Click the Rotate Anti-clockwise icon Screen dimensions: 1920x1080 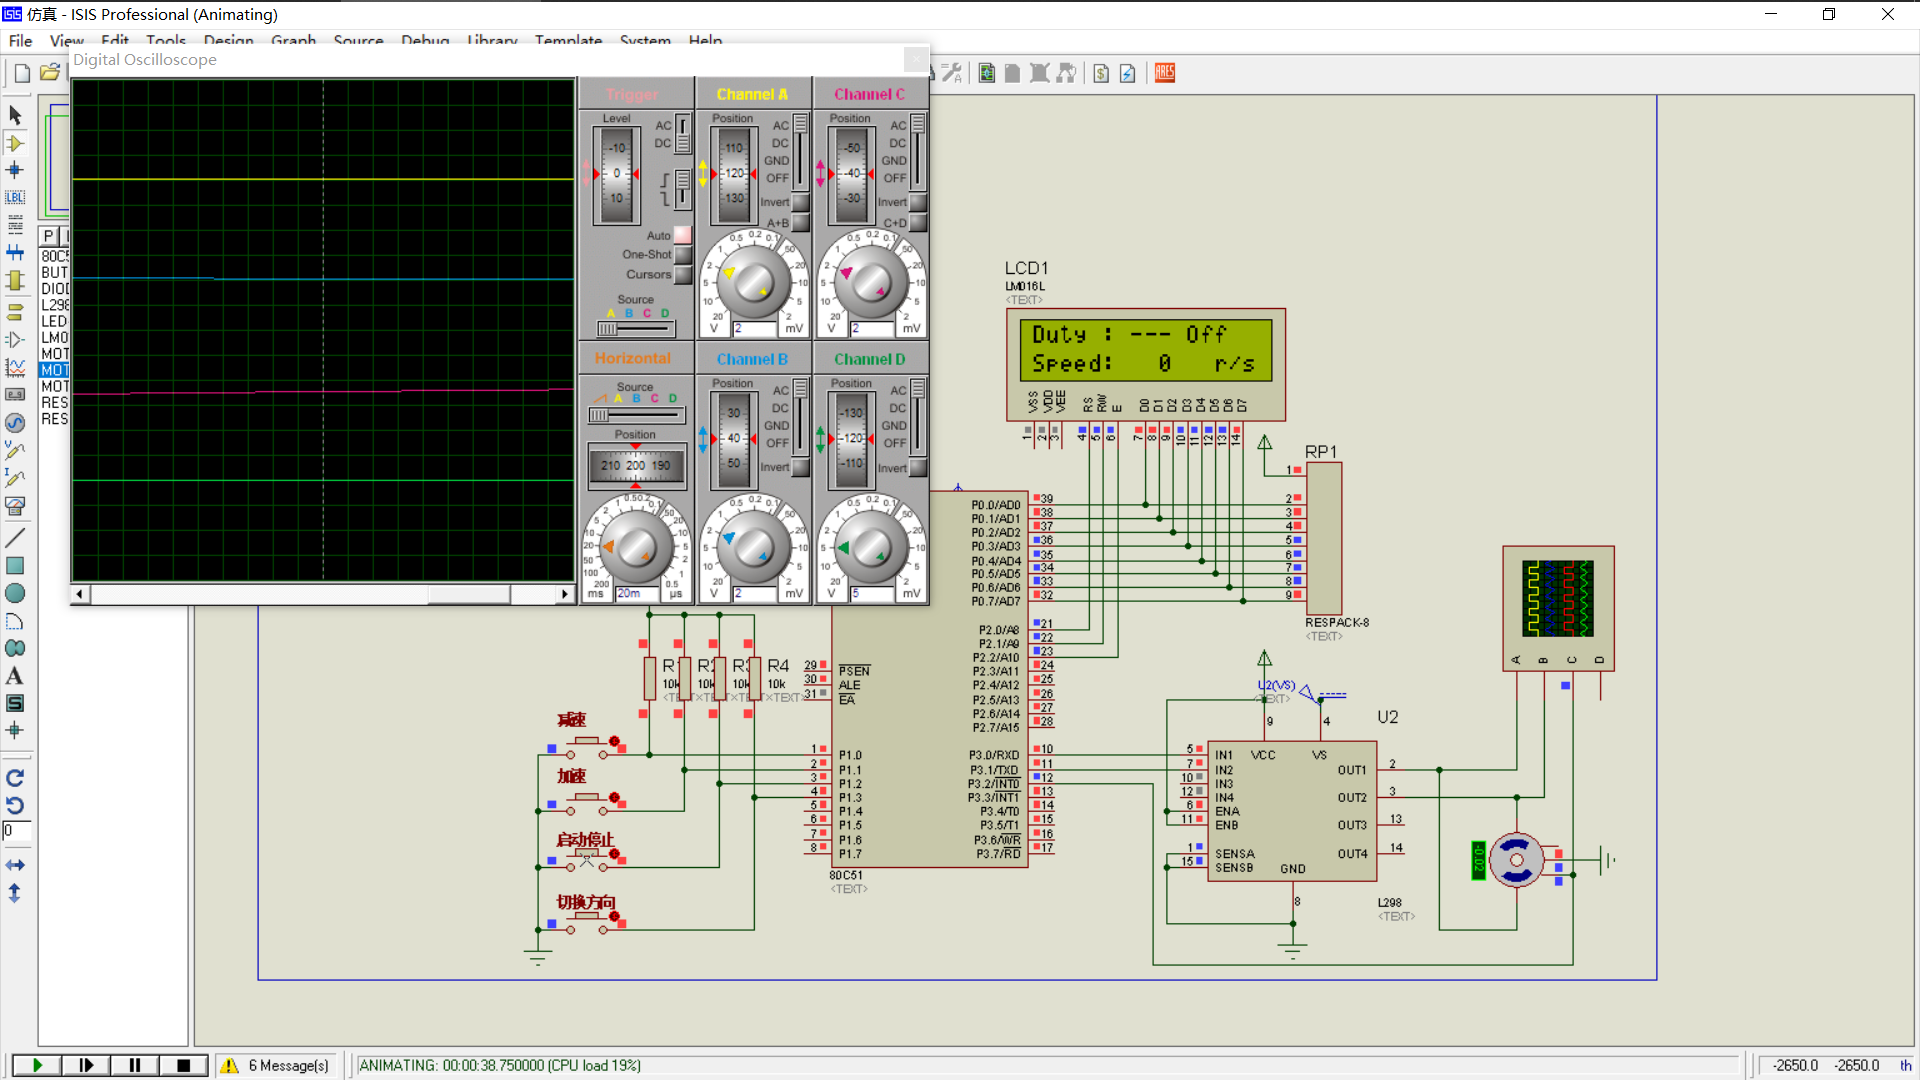[15, 805]
